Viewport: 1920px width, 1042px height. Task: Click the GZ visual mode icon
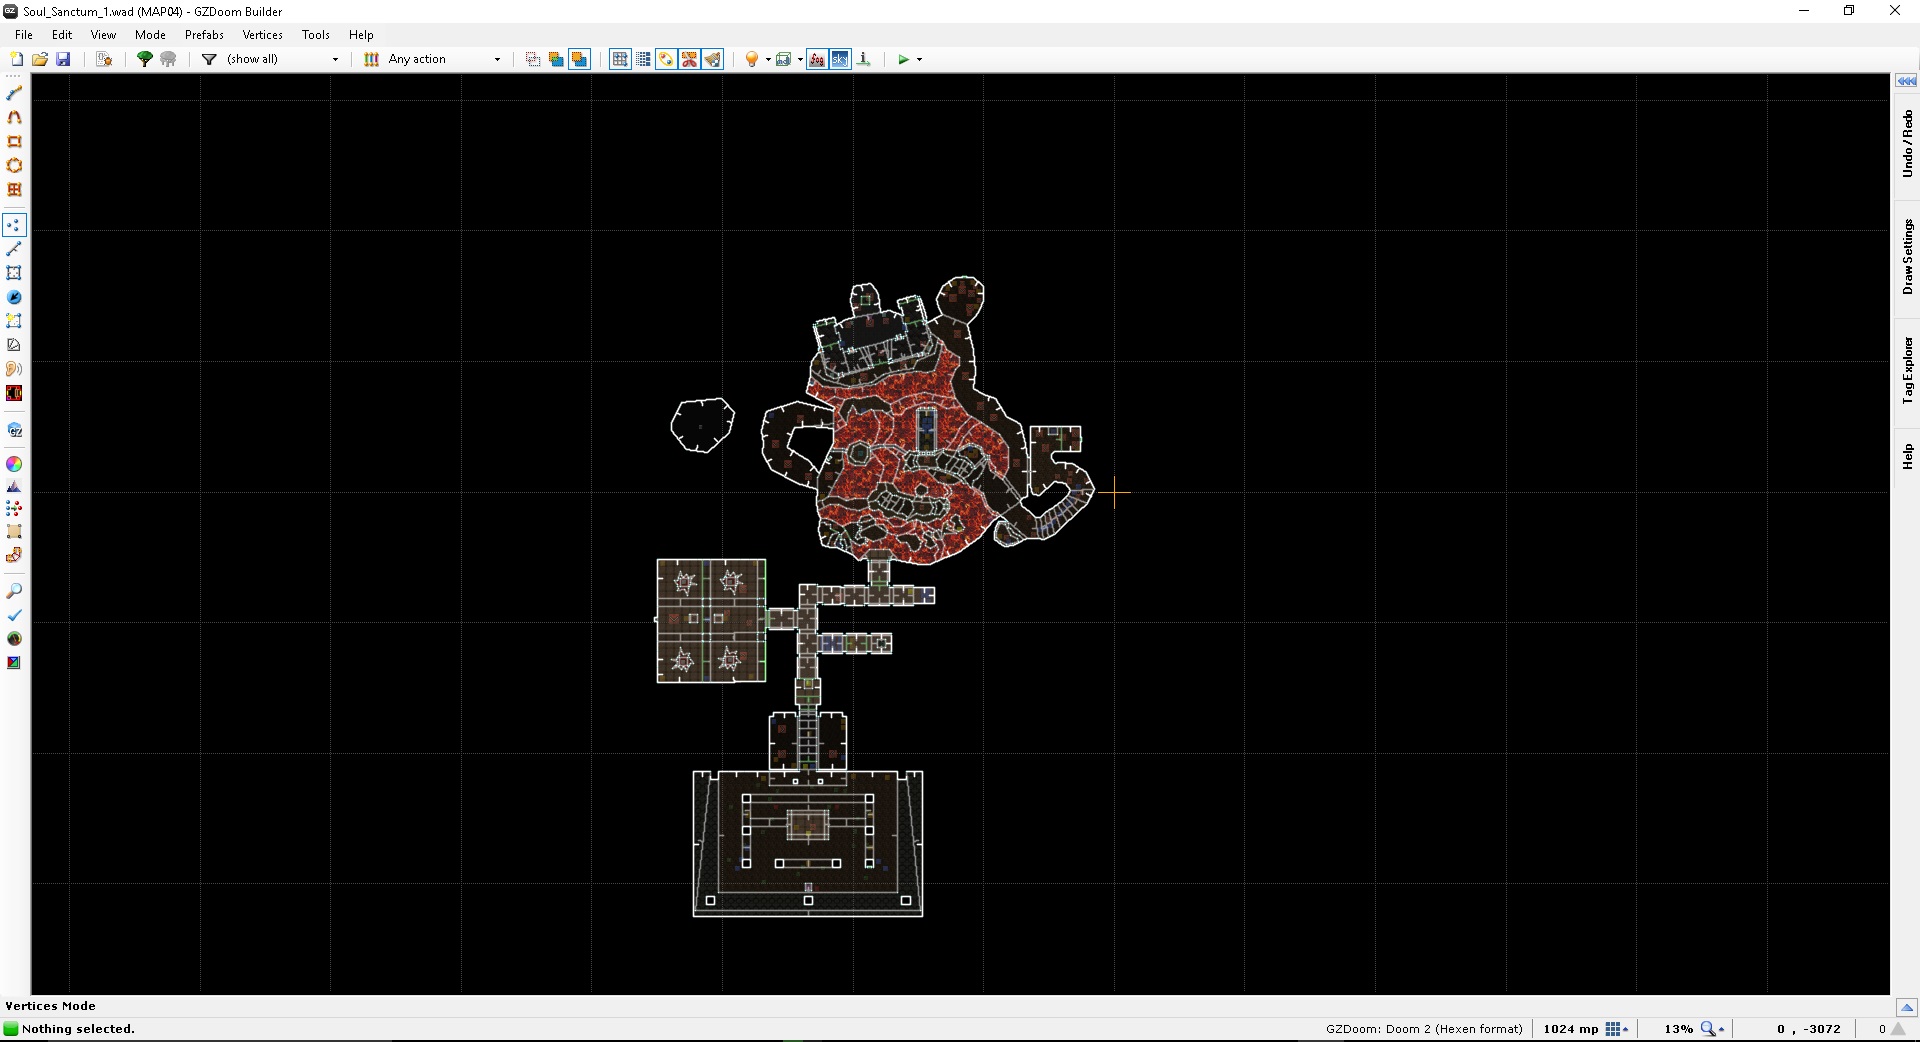pyautogui.click(x=14, y=430)
